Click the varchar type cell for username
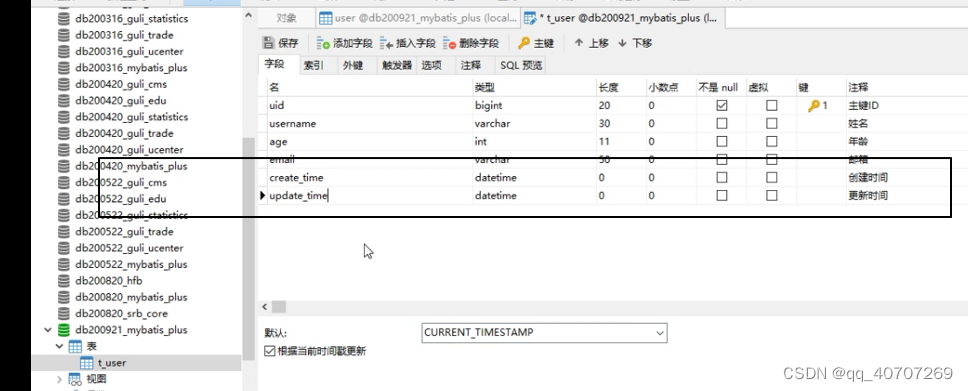 point(534,124)
